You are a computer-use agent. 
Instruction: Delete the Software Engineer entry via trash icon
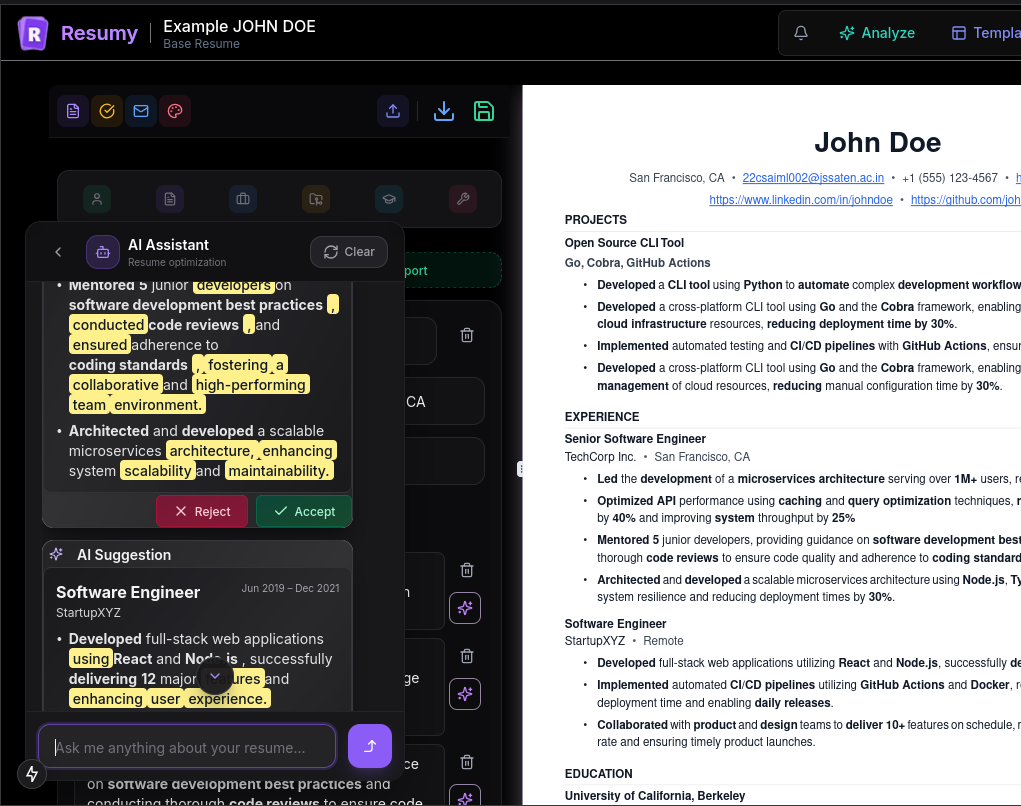point(466,570)
